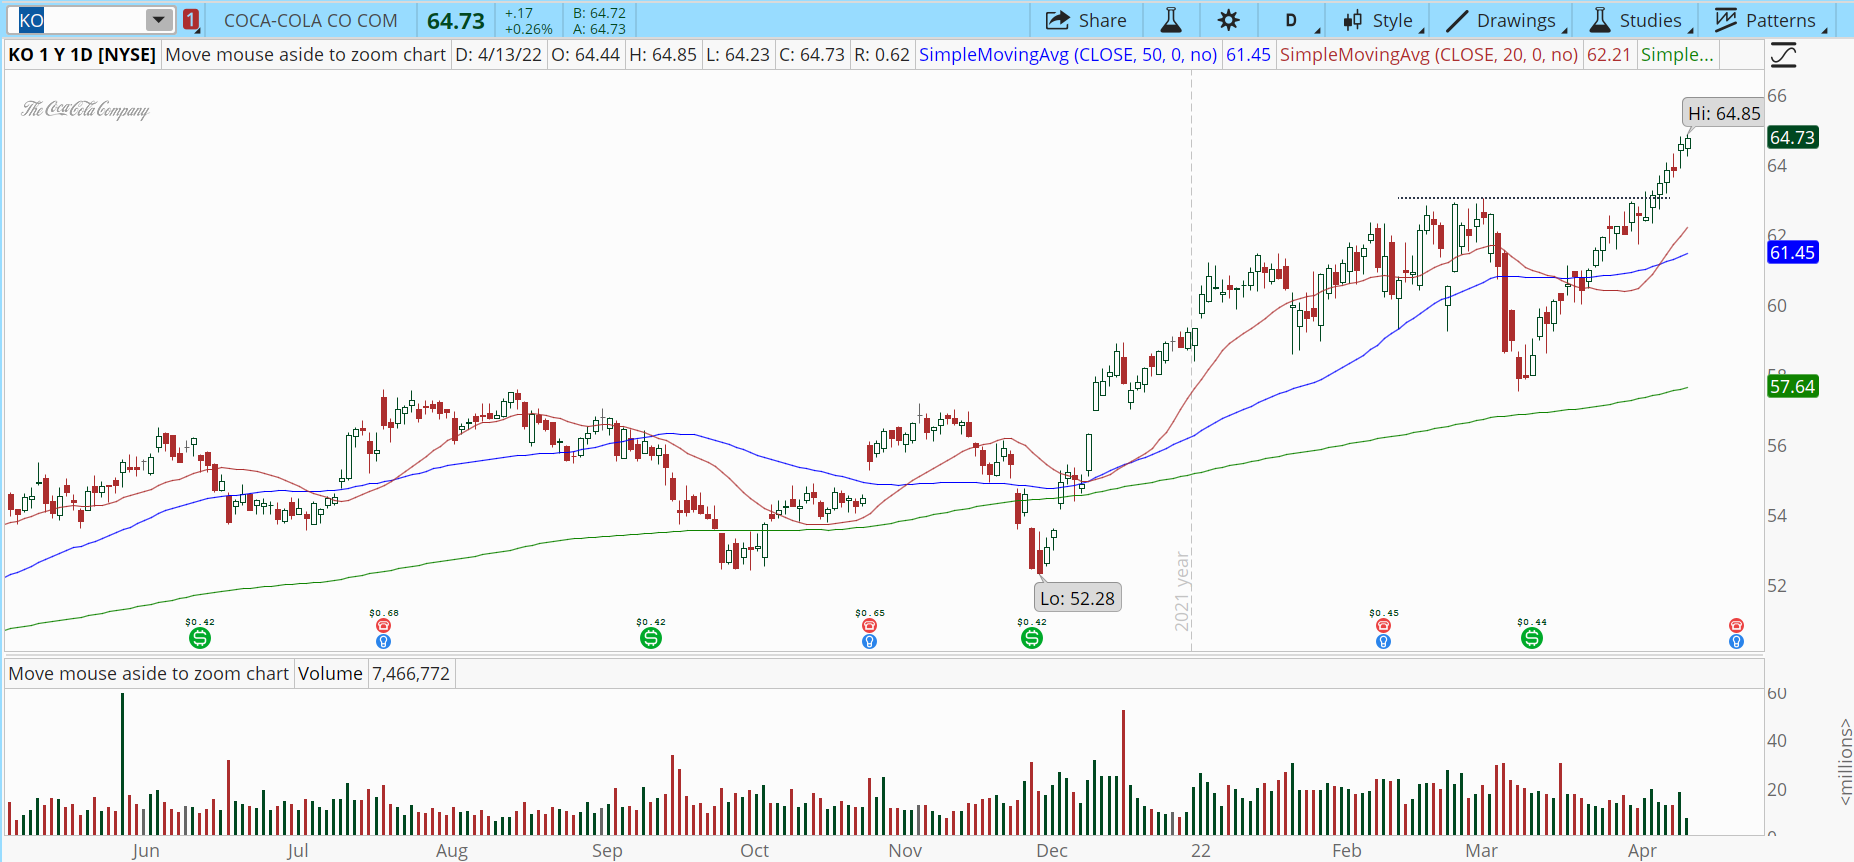Click the upcoming April earnings phone icon
The width and height of the screenshot is (1854, 862).
(1736, 626)
